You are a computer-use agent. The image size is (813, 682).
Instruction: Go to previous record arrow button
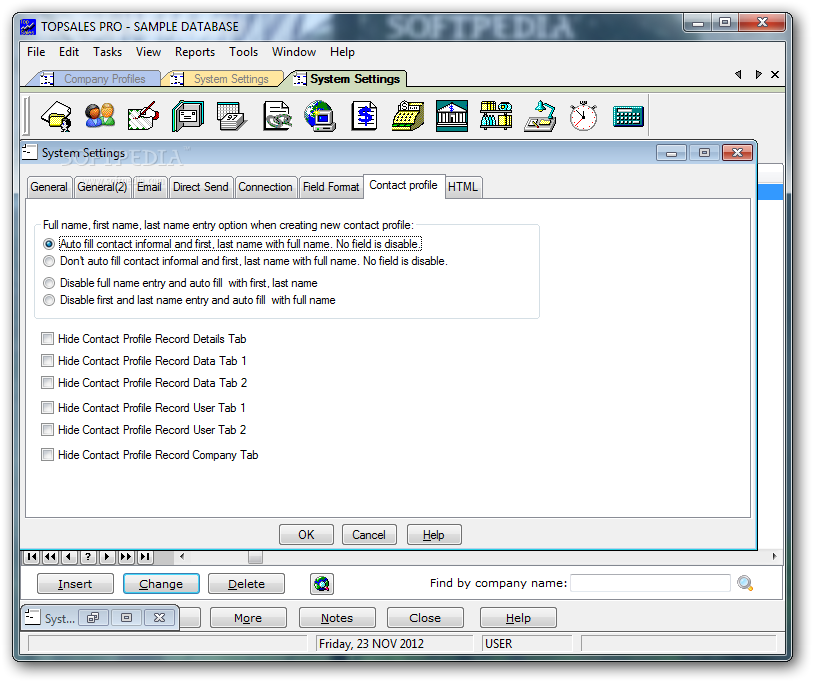[69, 557]
